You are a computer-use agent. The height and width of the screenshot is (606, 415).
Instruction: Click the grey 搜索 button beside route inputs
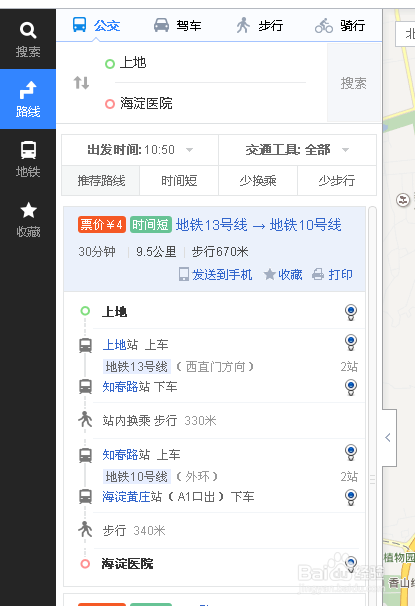354,83
